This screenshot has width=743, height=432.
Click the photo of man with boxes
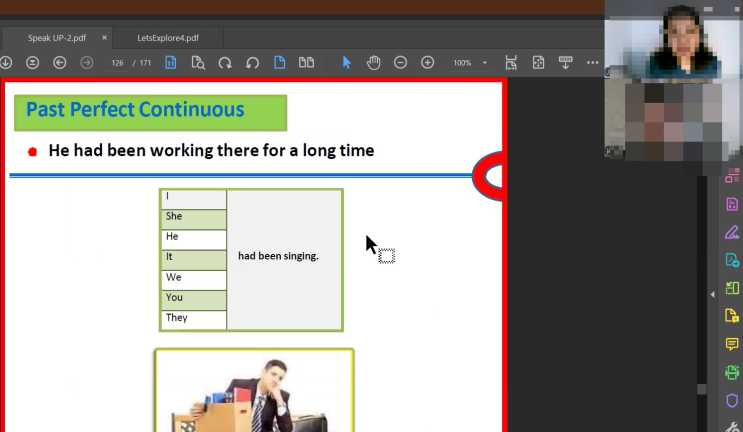coord(254,391)
